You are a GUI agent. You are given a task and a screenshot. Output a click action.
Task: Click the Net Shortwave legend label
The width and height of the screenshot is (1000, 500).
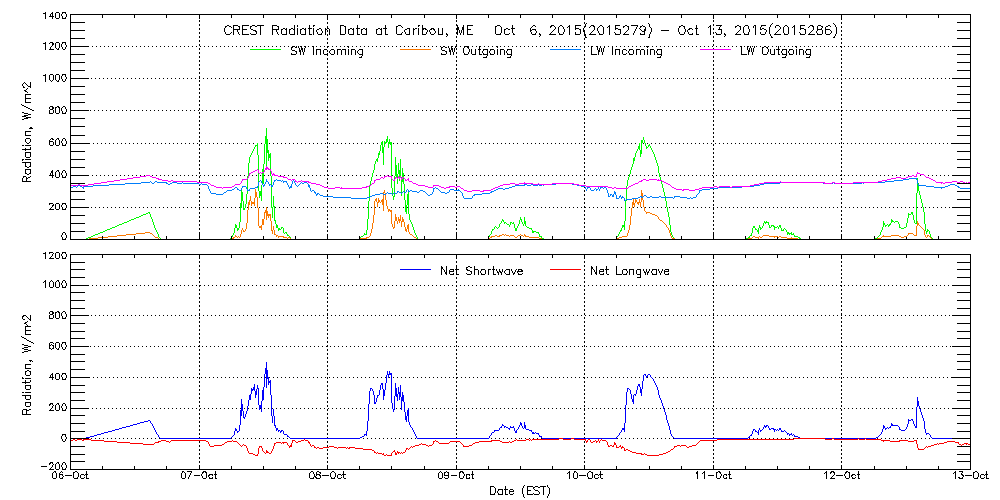pos(480,271)
